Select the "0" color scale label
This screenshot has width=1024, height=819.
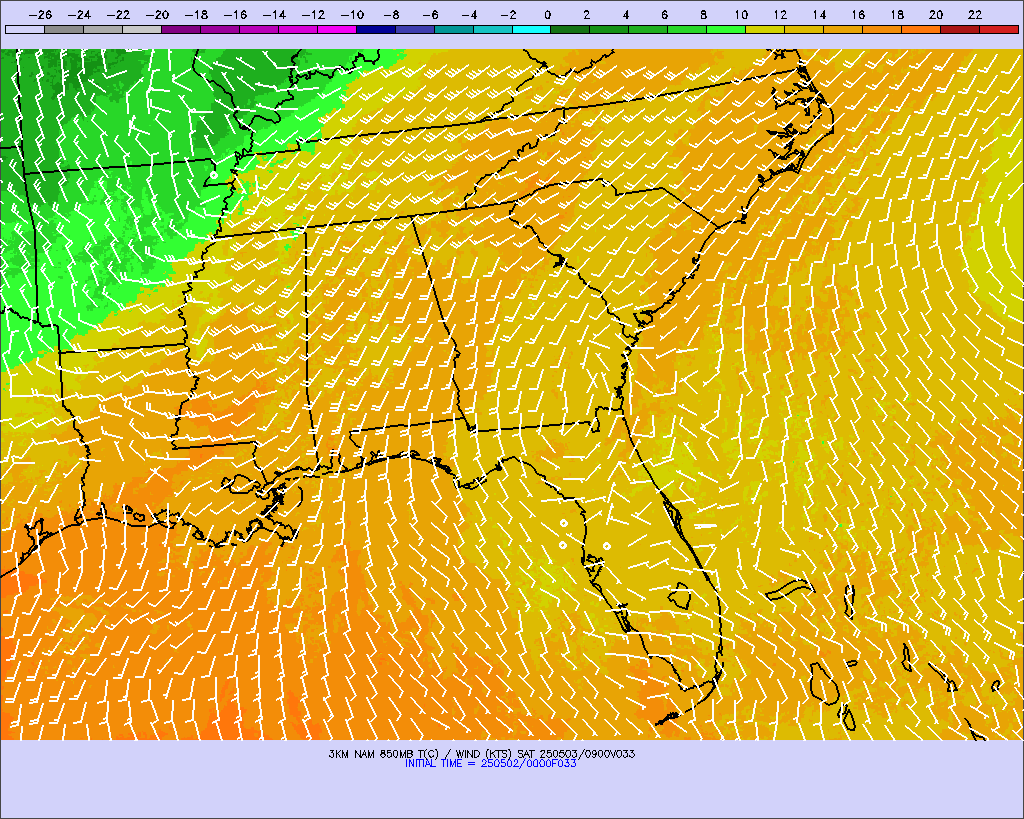[547, 14]
